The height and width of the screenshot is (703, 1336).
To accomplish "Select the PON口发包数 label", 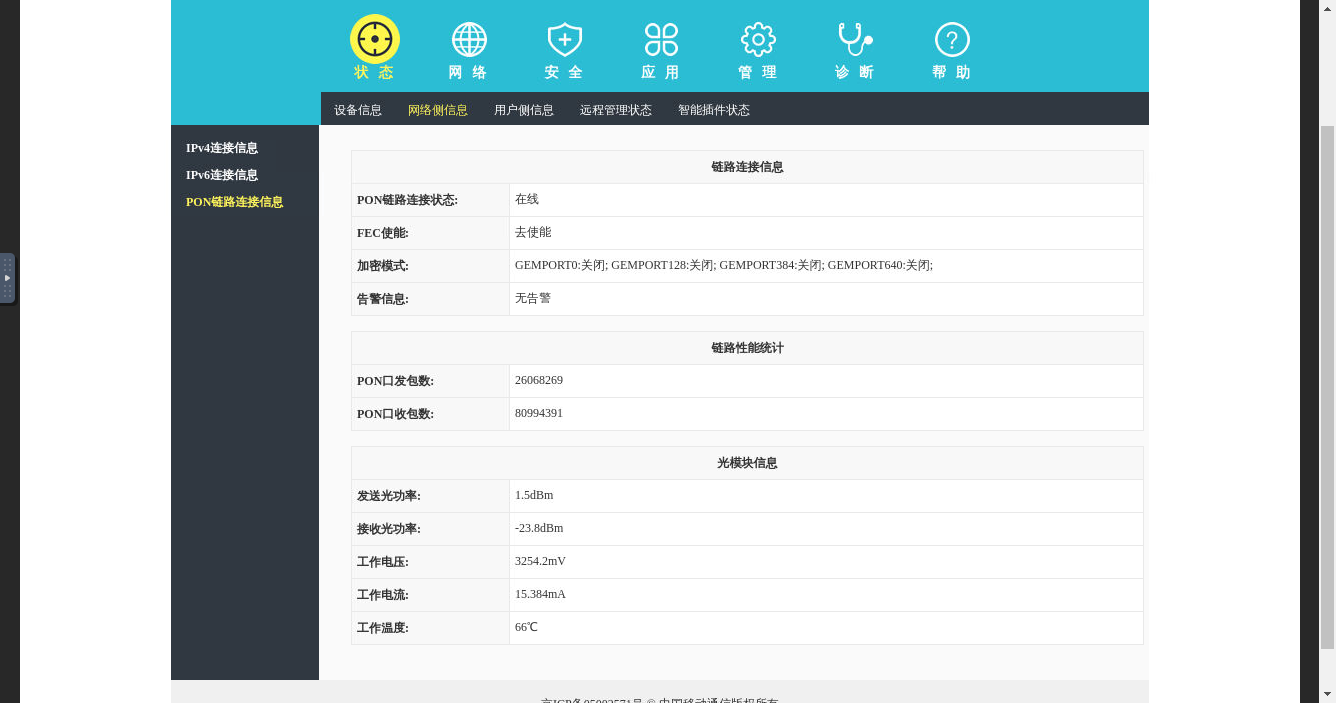I will (x=395, y=381).
